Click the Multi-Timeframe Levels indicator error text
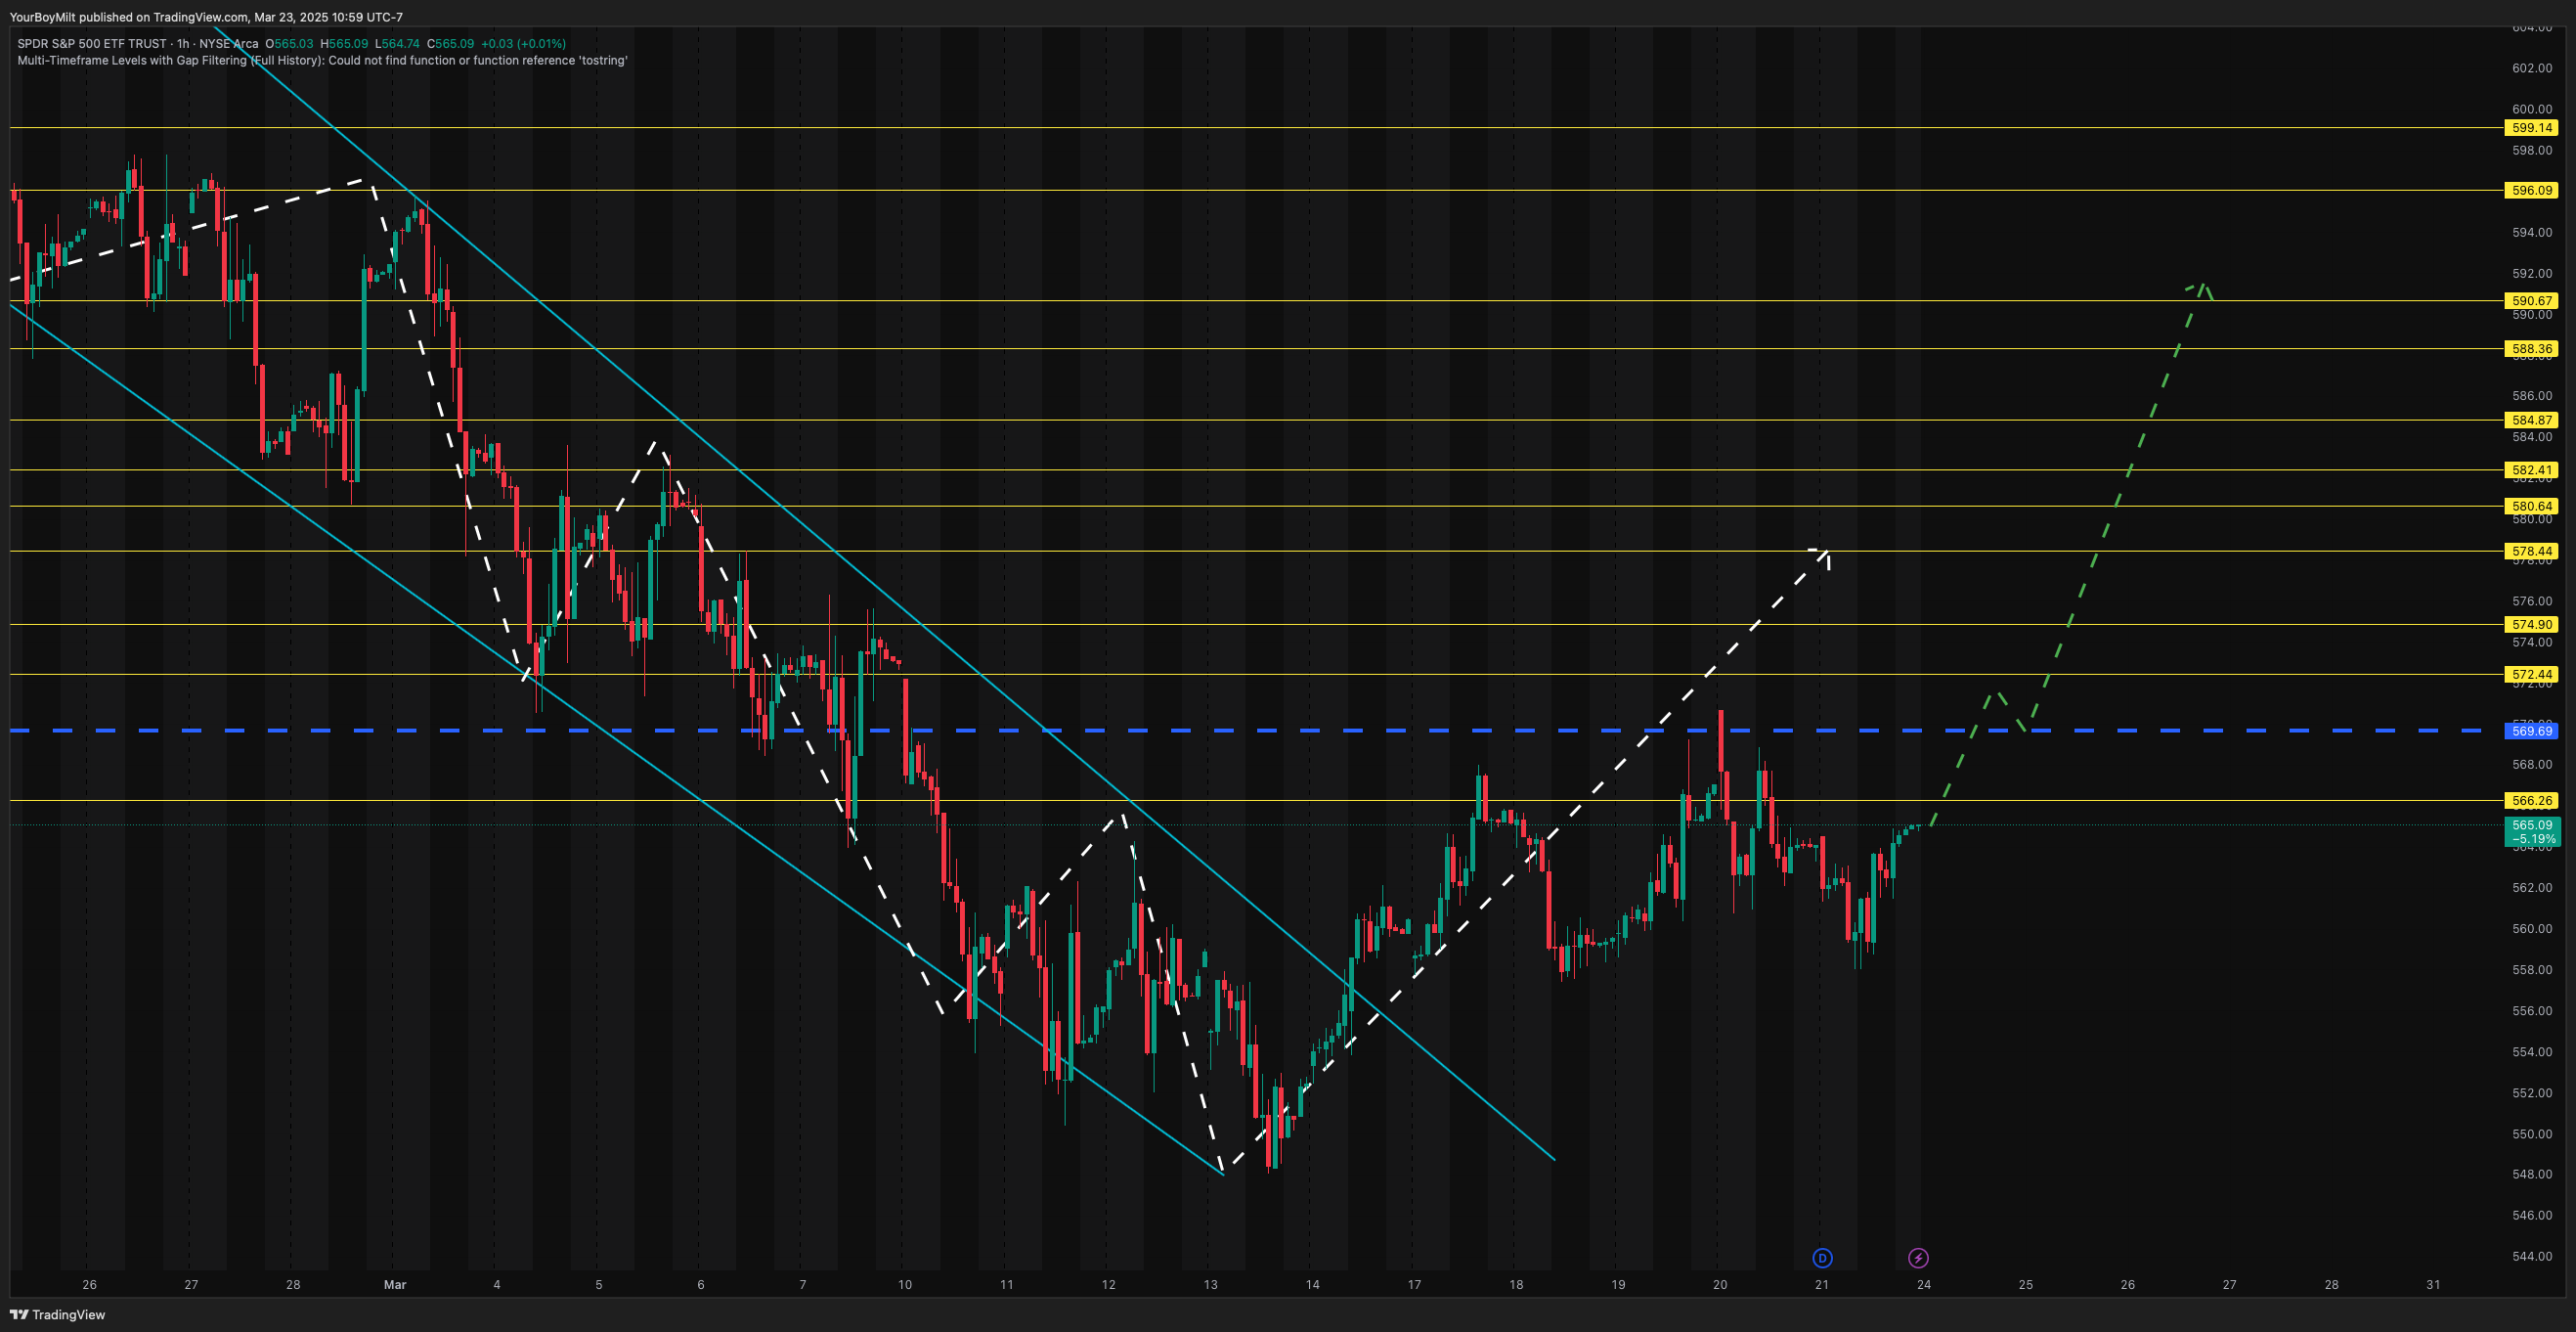This screenshot has width=2576, height=1332. point(322,61)
